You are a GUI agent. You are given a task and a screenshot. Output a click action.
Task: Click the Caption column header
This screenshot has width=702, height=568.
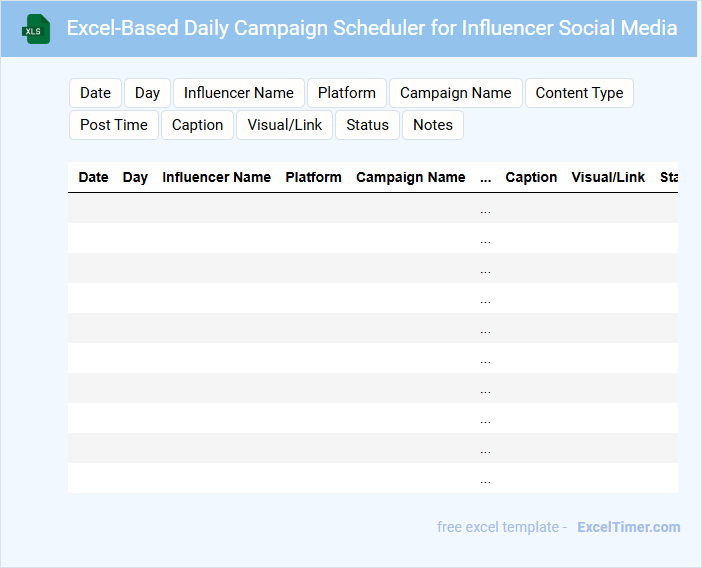click(531, 177)
